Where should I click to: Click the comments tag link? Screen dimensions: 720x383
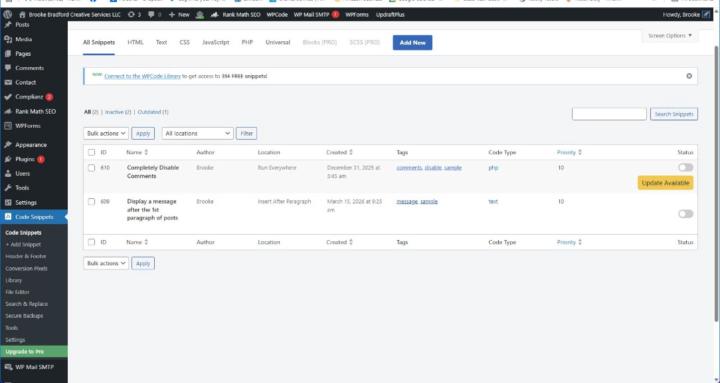click(409, 168)
